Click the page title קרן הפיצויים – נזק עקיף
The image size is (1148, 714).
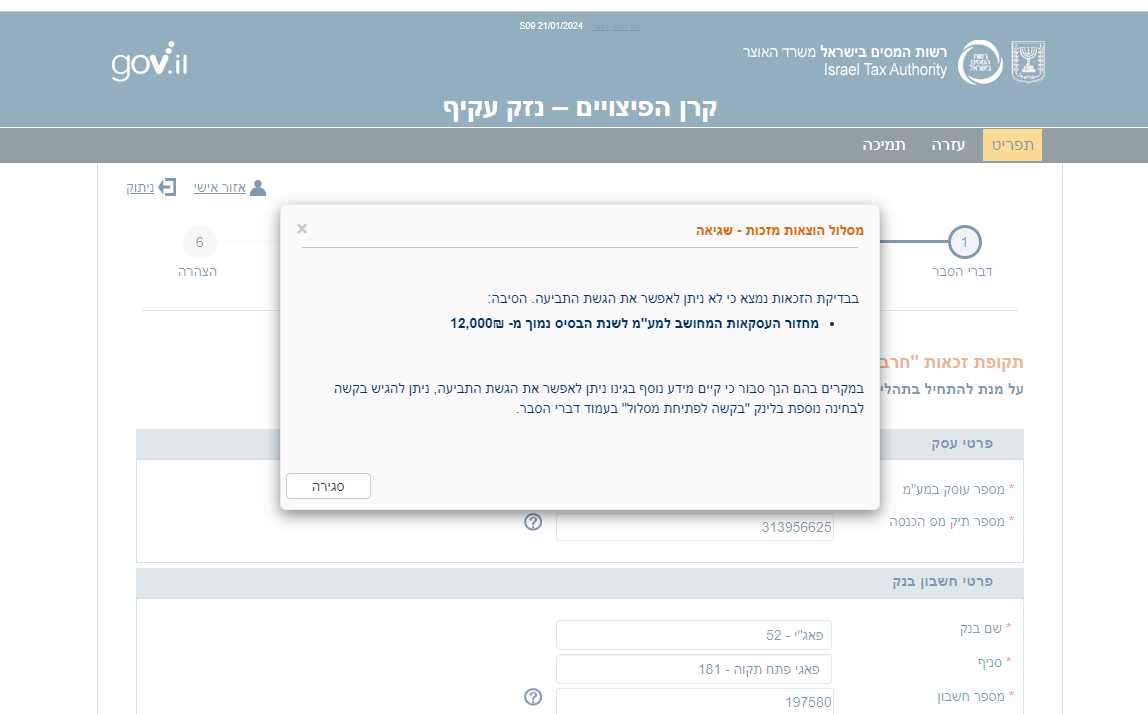click(580, 108)
